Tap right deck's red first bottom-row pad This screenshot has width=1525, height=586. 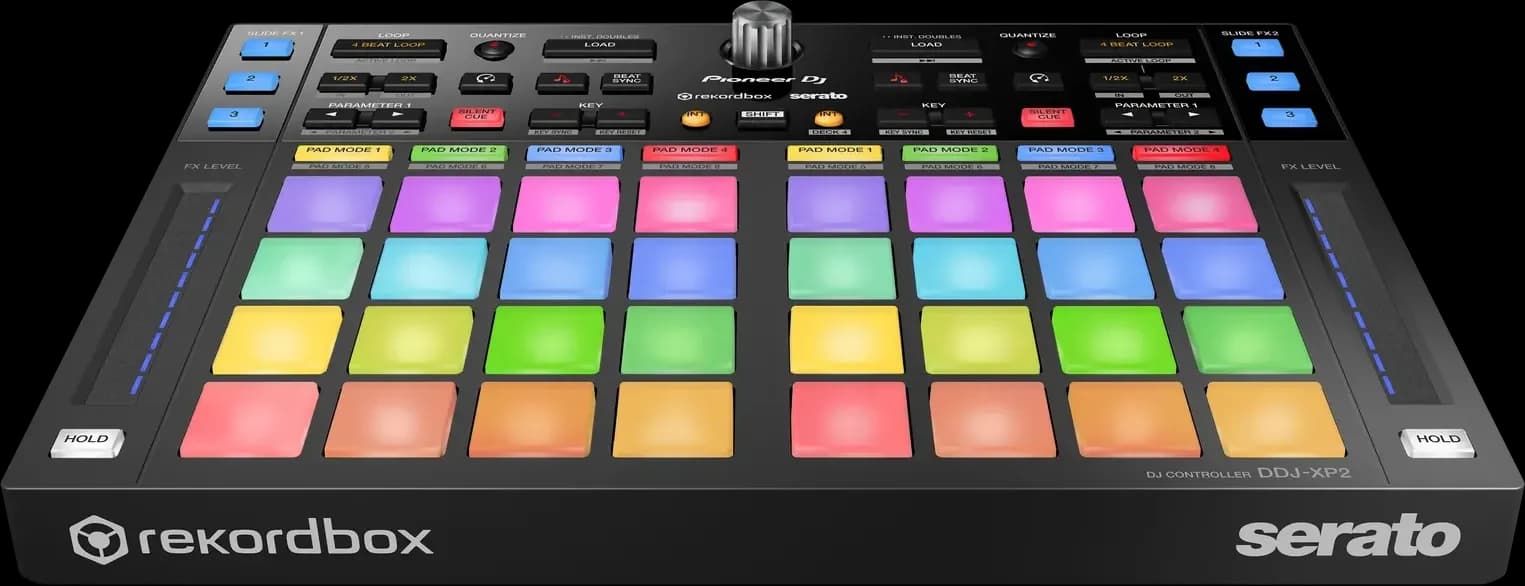pyautogui.click(x=851, y=418)
